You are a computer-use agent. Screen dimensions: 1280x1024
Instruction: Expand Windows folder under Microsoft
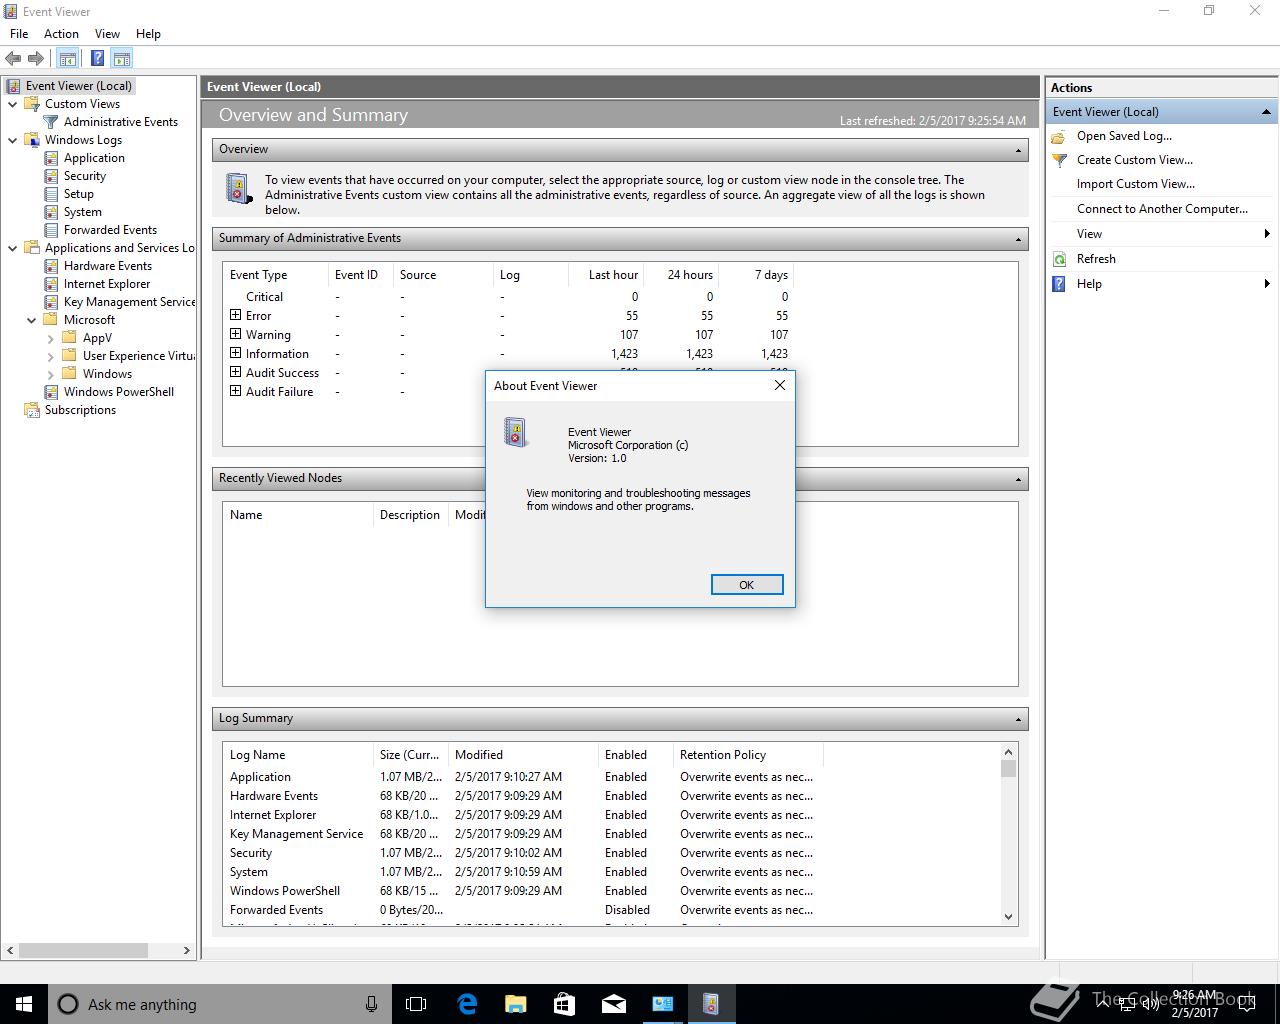click(51, 374)
